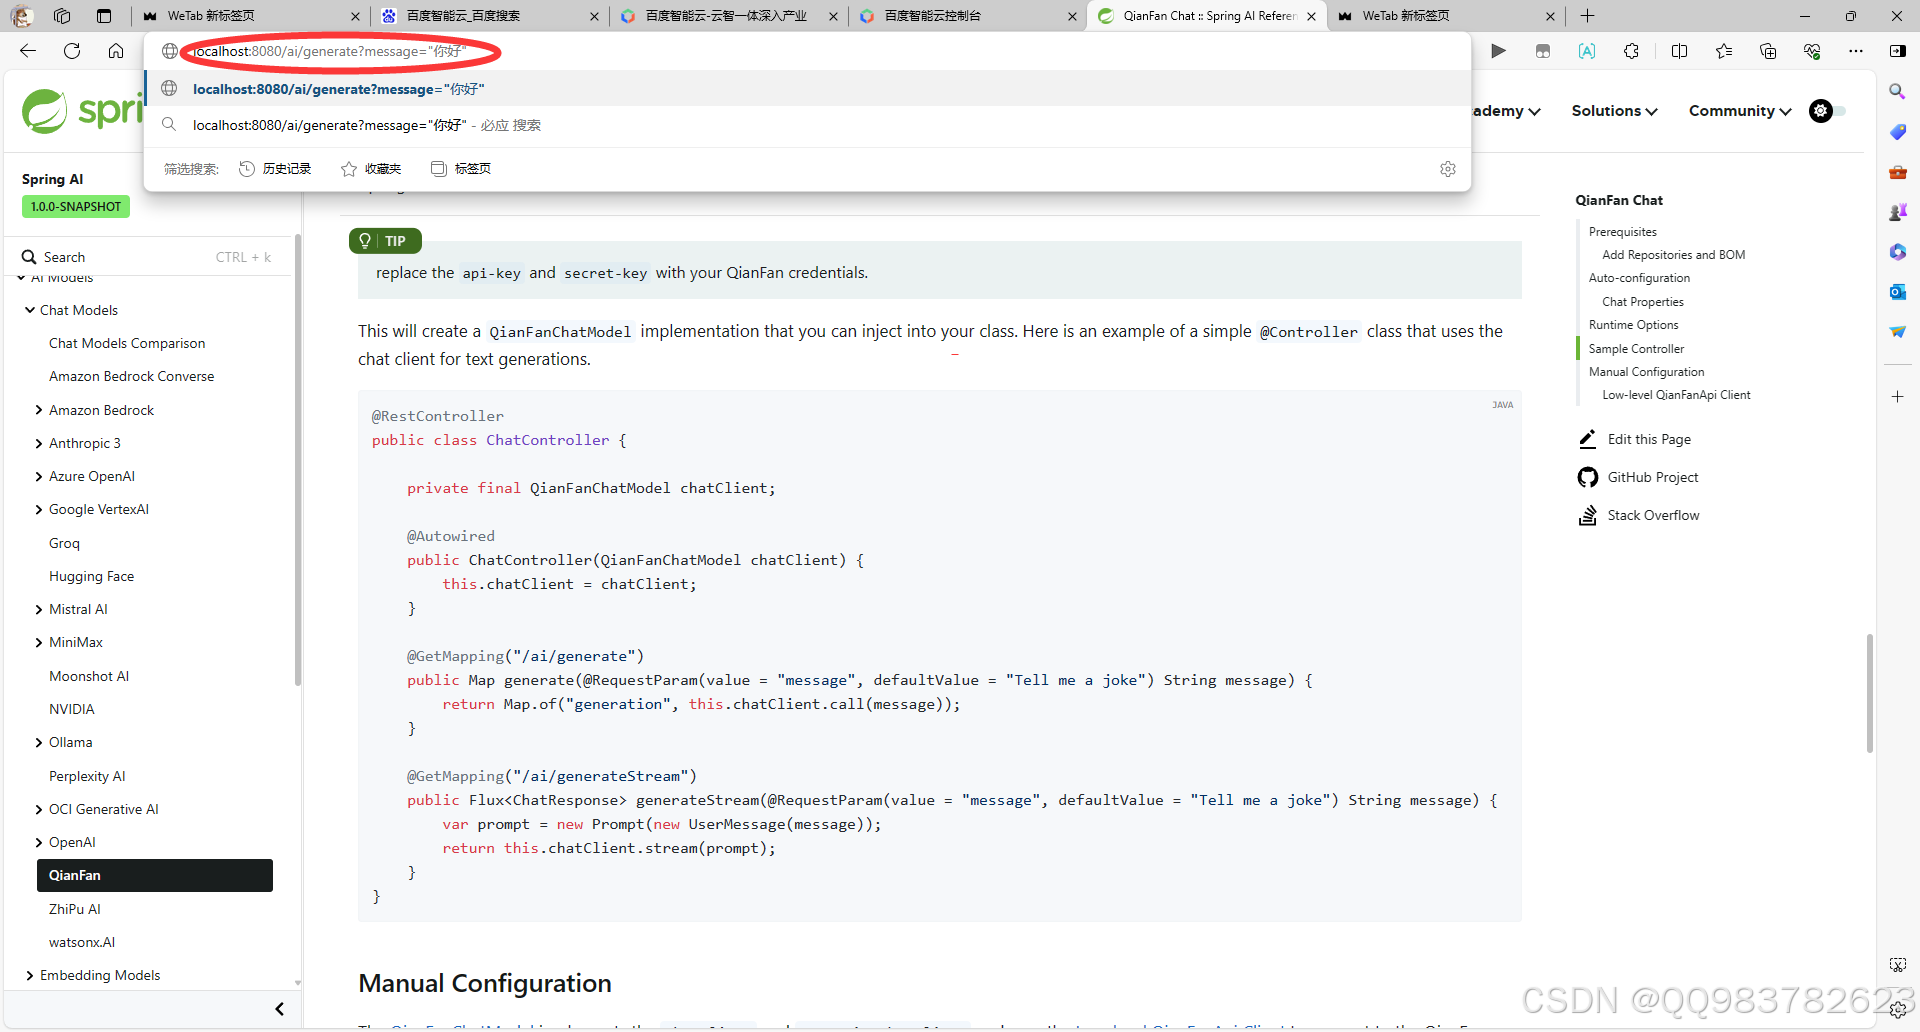Switch to 百度智能云_百度搜索 tab
This screenshot has height=1032, width=1920.
490,16
